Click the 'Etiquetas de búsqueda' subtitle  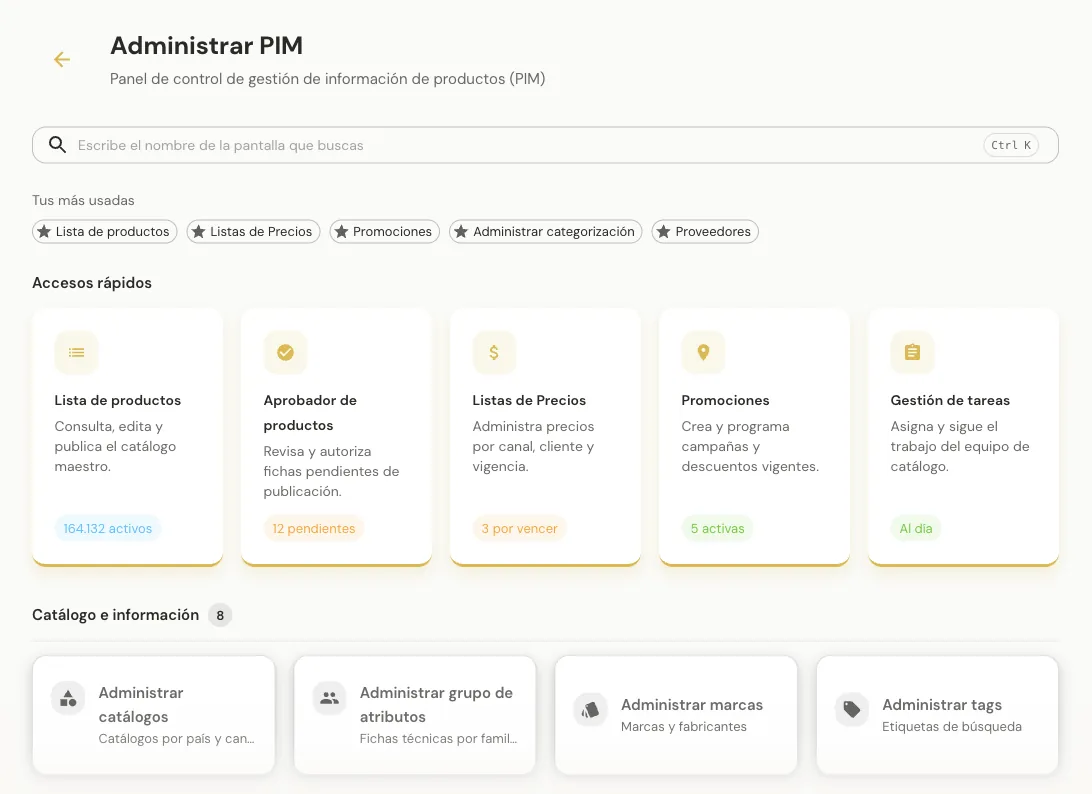click(952, 726)
